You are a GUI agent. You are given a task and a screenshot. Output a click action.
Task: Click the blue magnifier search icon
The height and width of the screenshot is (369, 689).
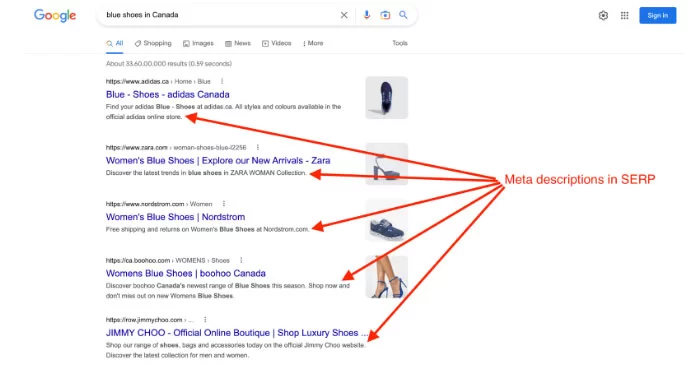pyautogui.click(x=403, y=15)
